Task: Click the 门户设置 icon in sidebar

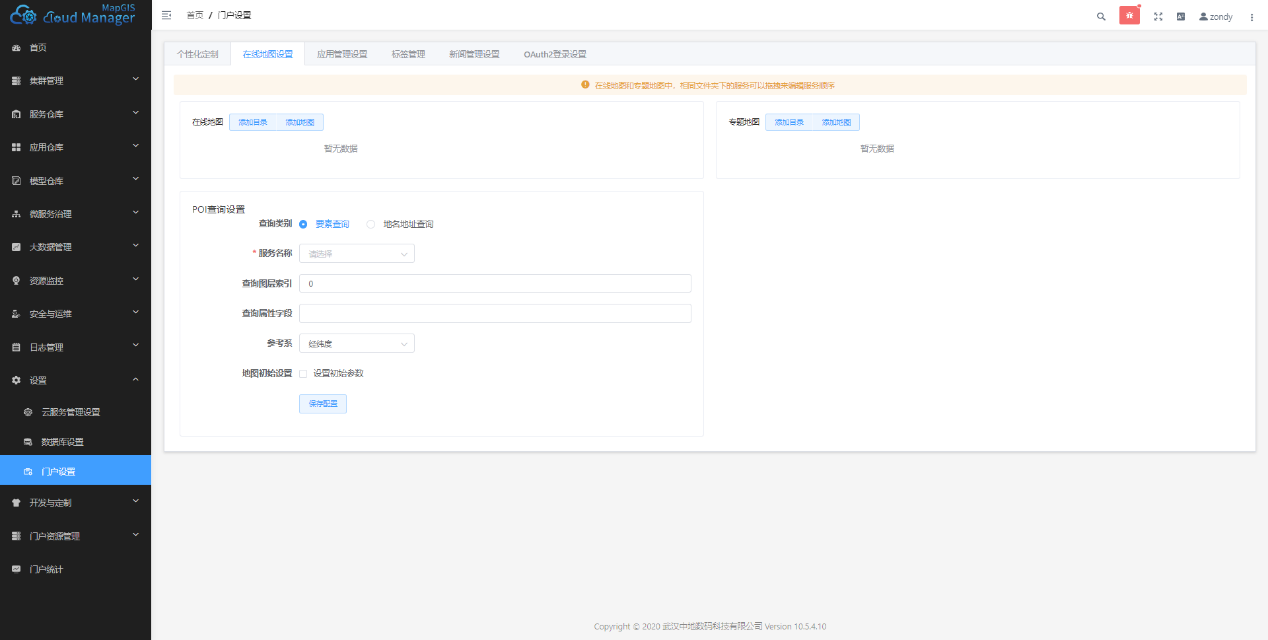Action: 28,471
